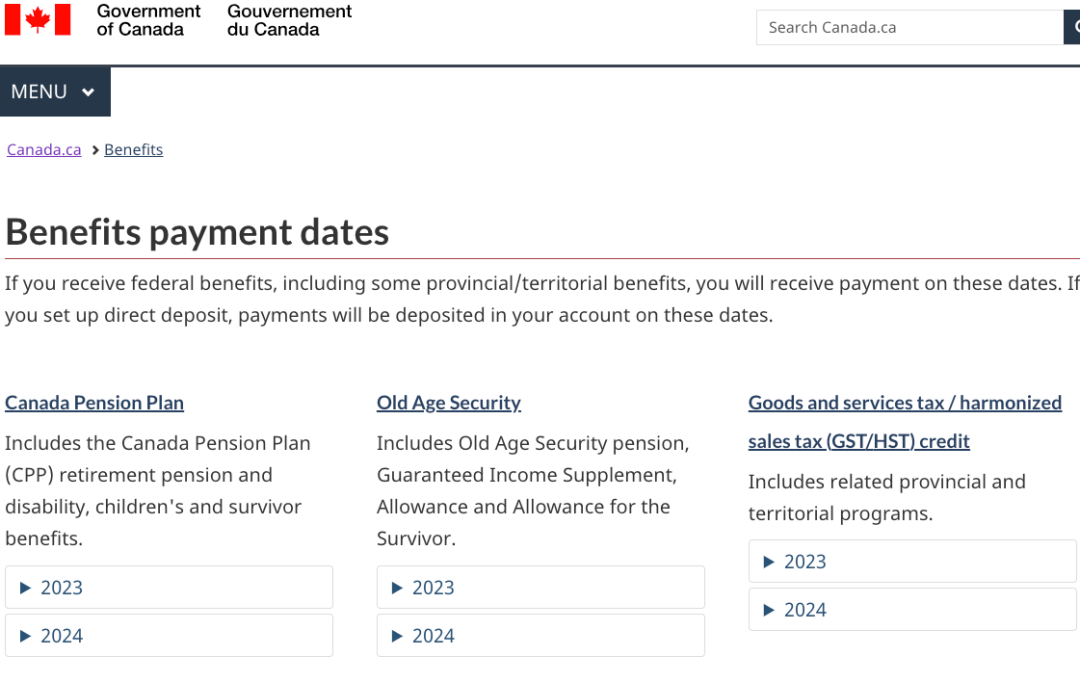Open the MENU navigation button
Screen dimensions: 1080x682
pos(54,92)
